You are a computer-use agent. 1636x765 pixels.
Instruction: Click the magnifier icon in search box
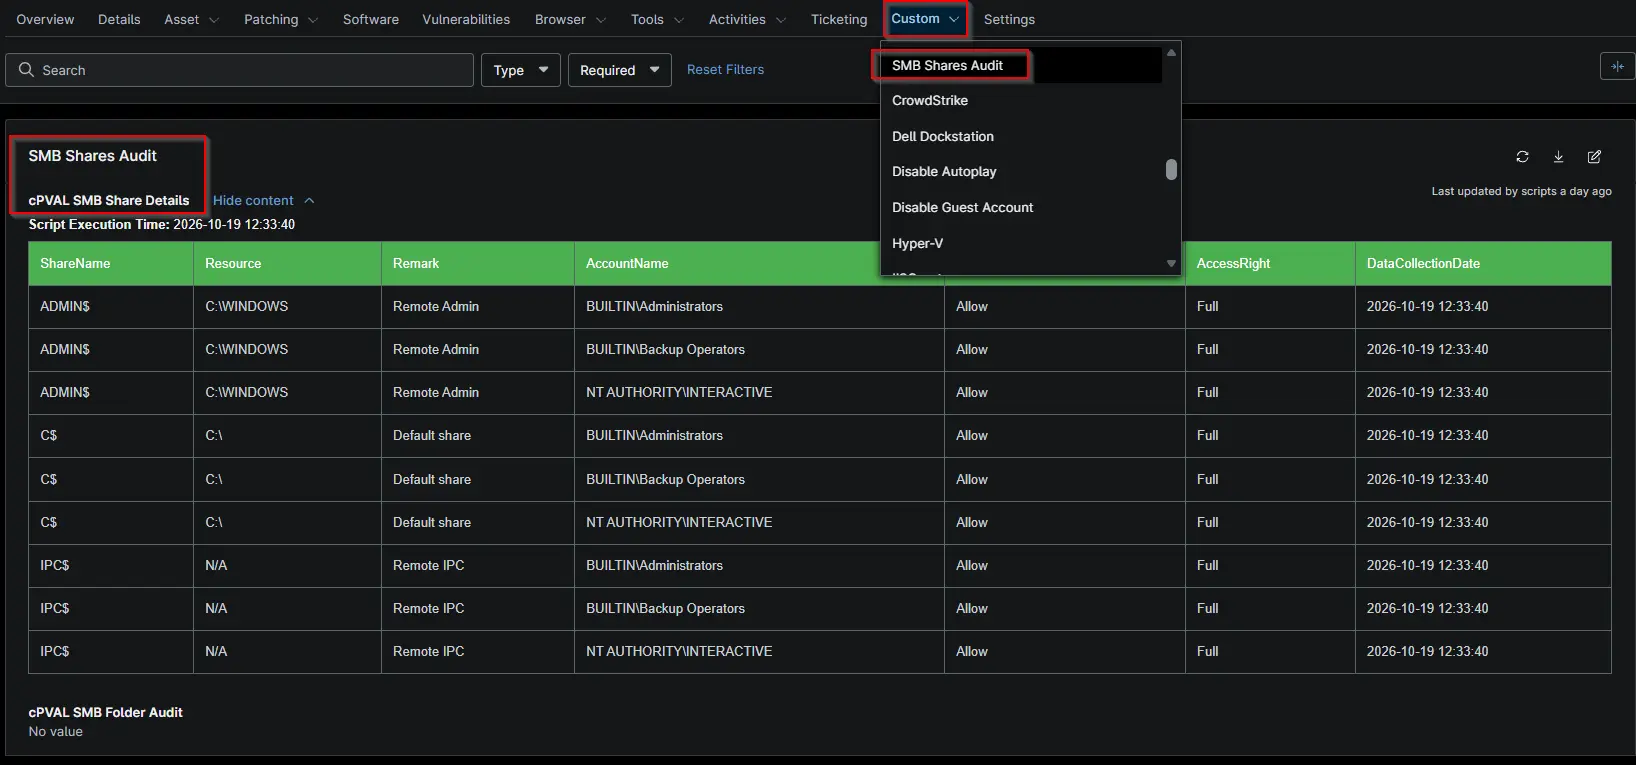point(26,70)
